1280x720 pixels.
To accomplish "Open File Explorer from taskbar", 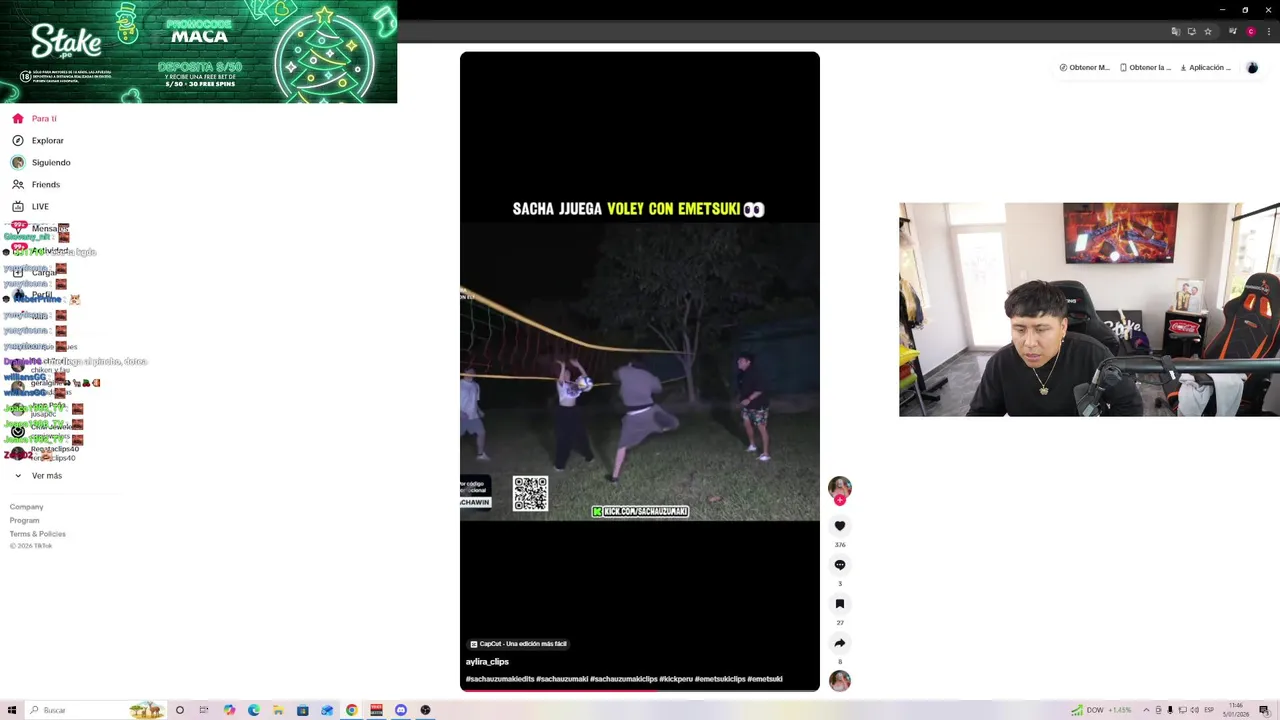I will click(x=278, y=710).
